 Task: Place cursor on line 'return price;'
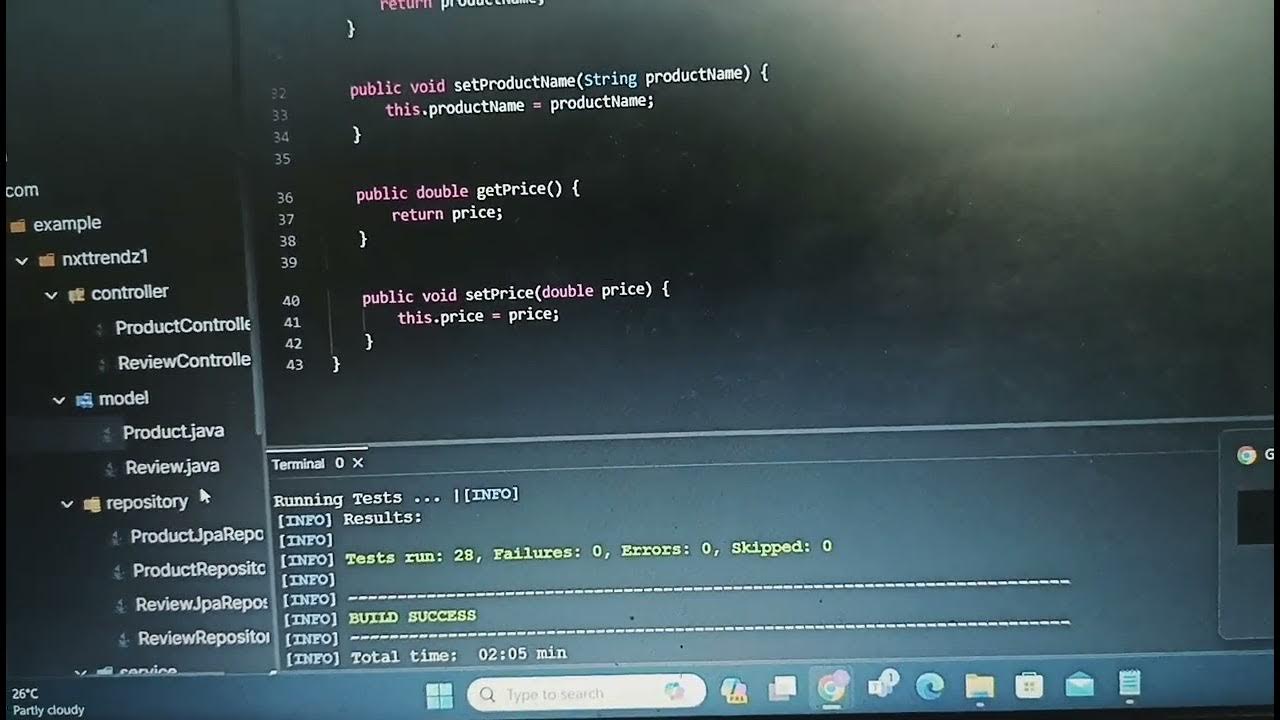[447, 213]
